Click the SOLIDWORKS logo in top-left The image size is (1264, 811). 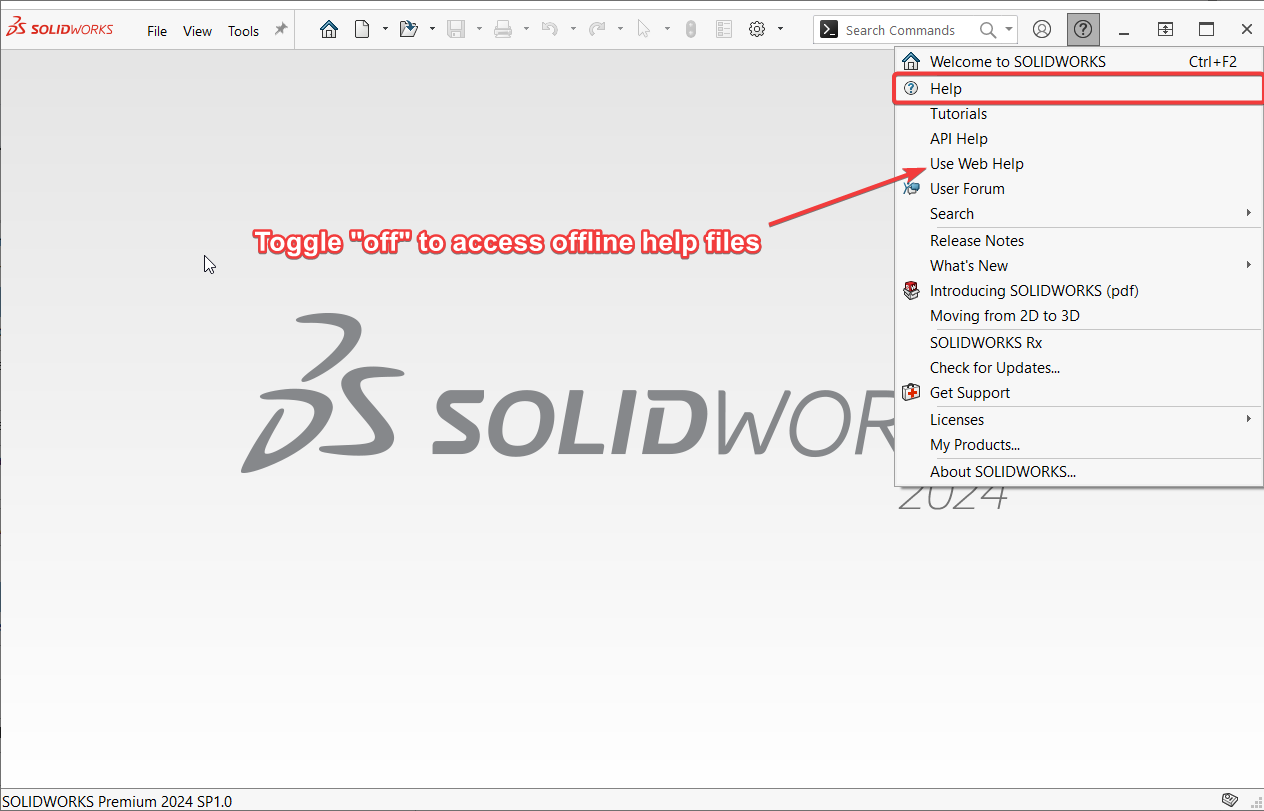coord(60,30)
